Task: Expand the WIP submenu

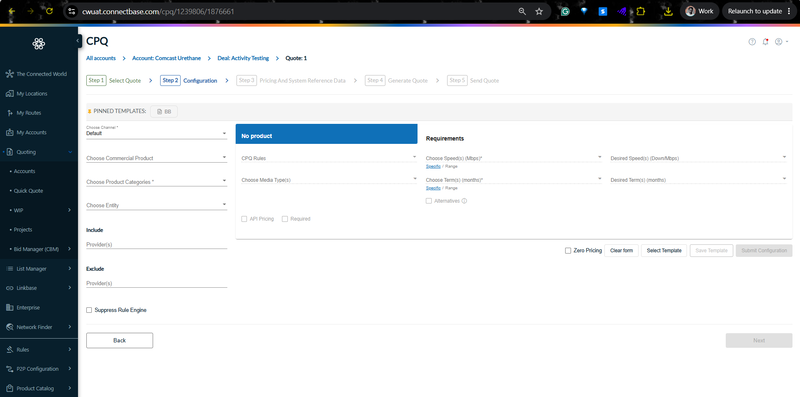Action: 69,210
